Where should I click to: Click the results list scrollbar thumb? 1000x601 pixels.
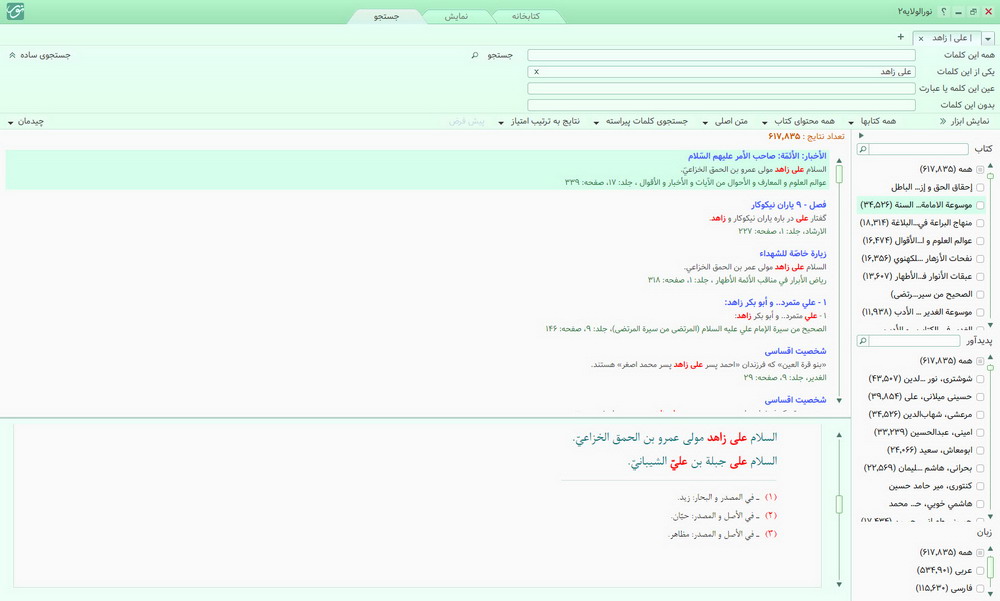pos(839,174)
